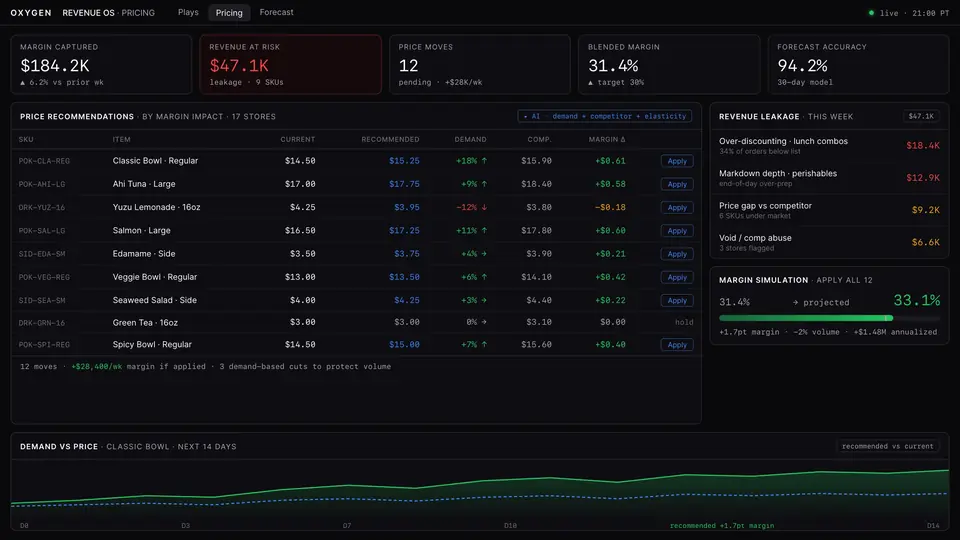Click the demand up-arrow for Classic Bowl
Image resolution: width=960 pixels, height=540 pixels.
[484, 161]
